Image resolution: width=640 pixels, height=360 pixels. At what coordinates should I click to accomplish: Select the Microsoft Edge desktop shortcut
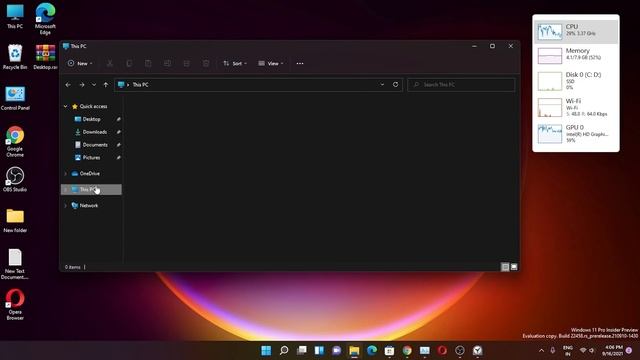pos(45,19)
